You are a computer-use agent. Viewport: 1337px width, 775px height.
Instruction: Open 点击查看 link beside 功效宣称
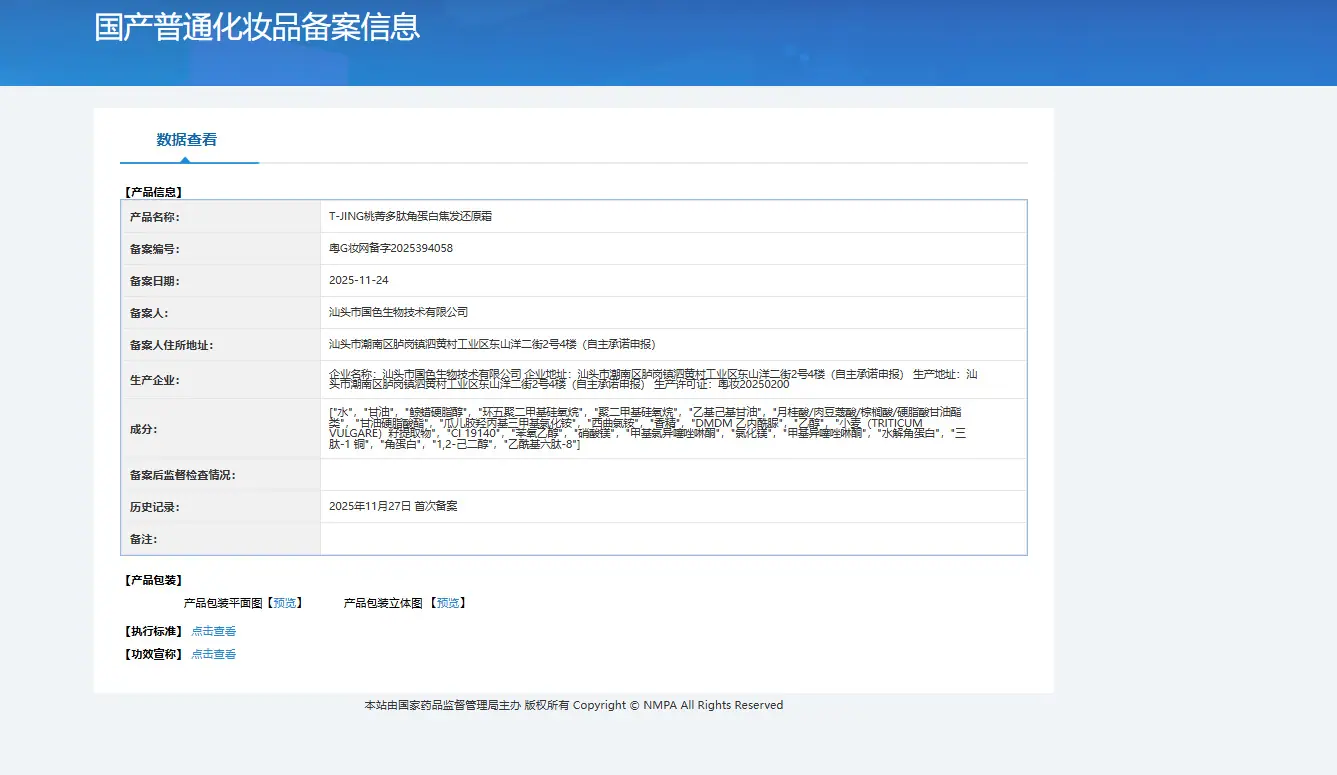(214, 654)
